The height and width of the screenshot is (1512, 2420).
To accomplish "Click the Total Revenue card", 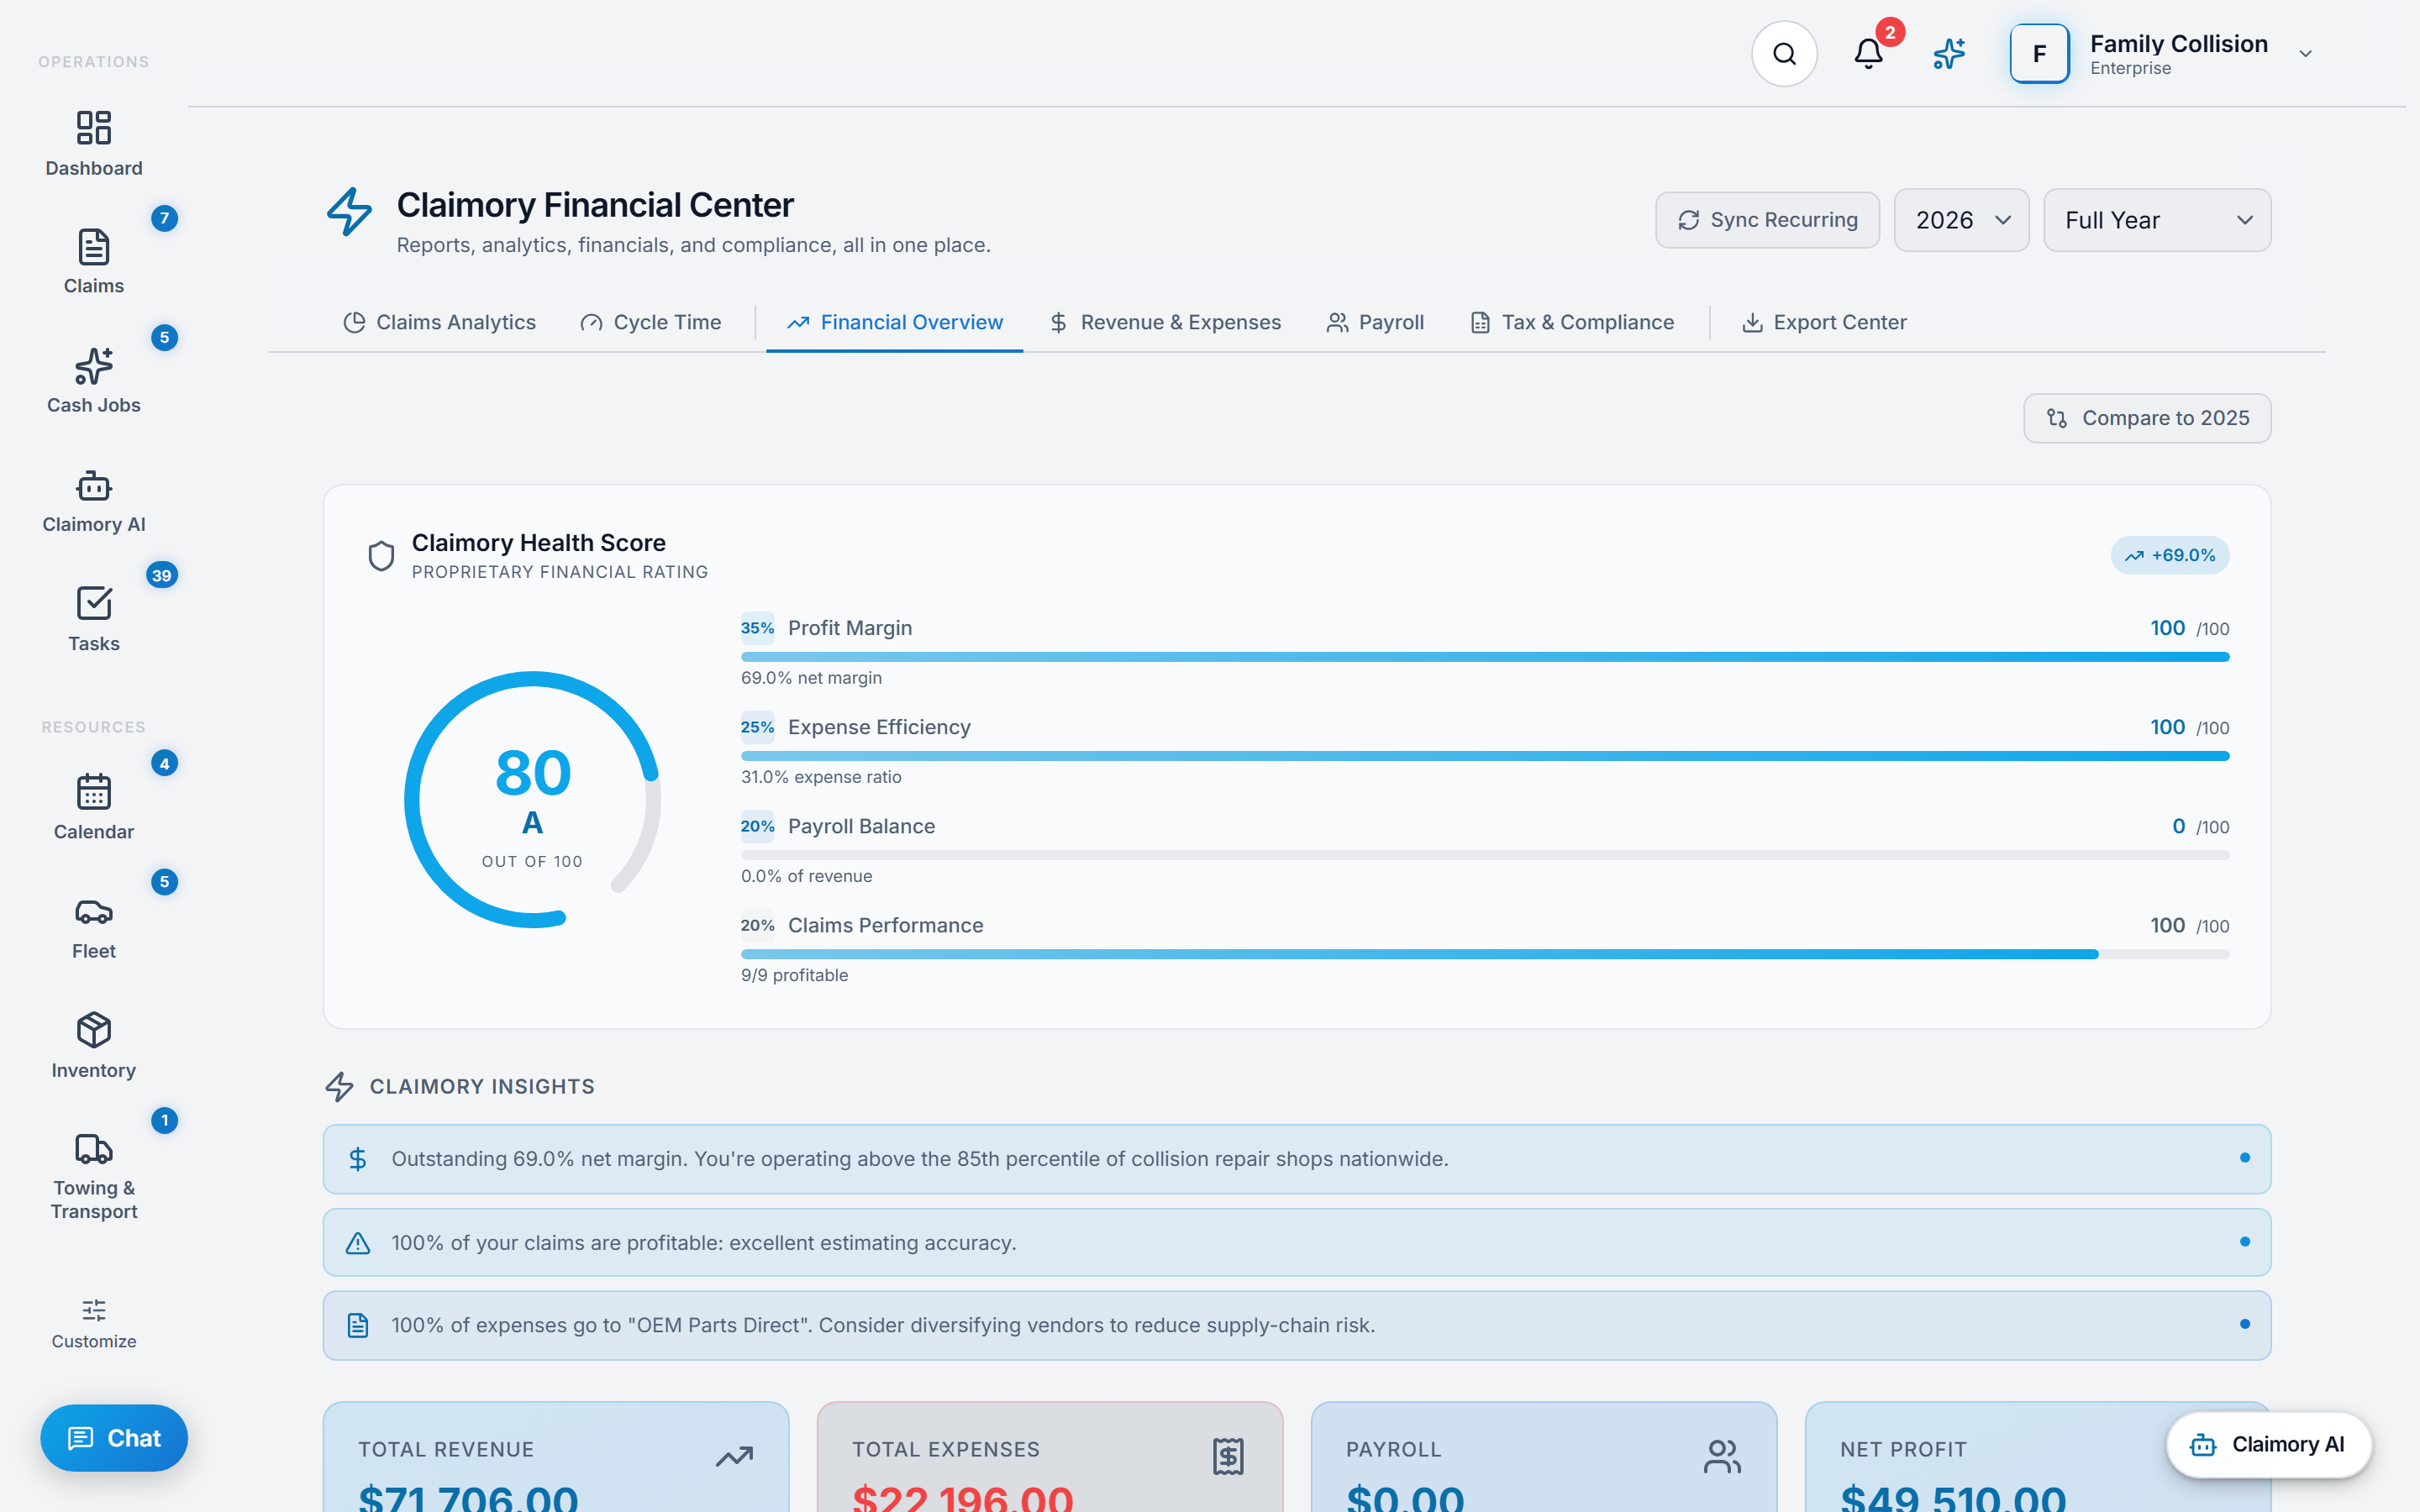I will 556,1457.
